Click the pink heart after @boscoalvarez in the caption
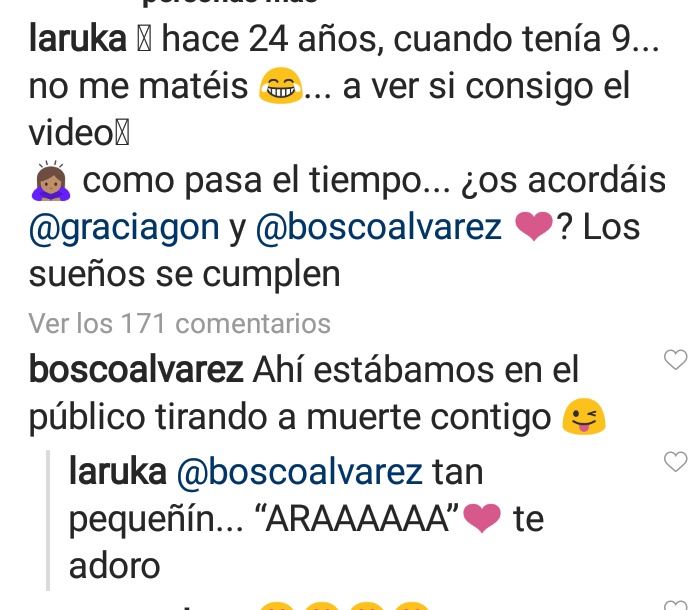 click(534, 227)
